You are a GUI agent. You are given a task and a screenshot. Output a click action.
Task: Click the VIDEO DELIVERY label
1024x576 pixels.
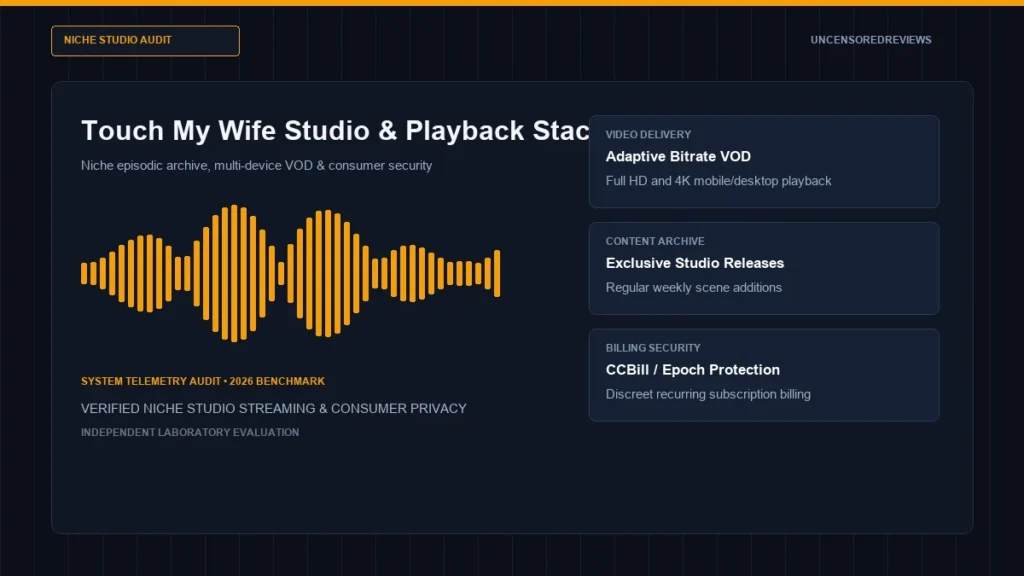click(x=648, y=135)
